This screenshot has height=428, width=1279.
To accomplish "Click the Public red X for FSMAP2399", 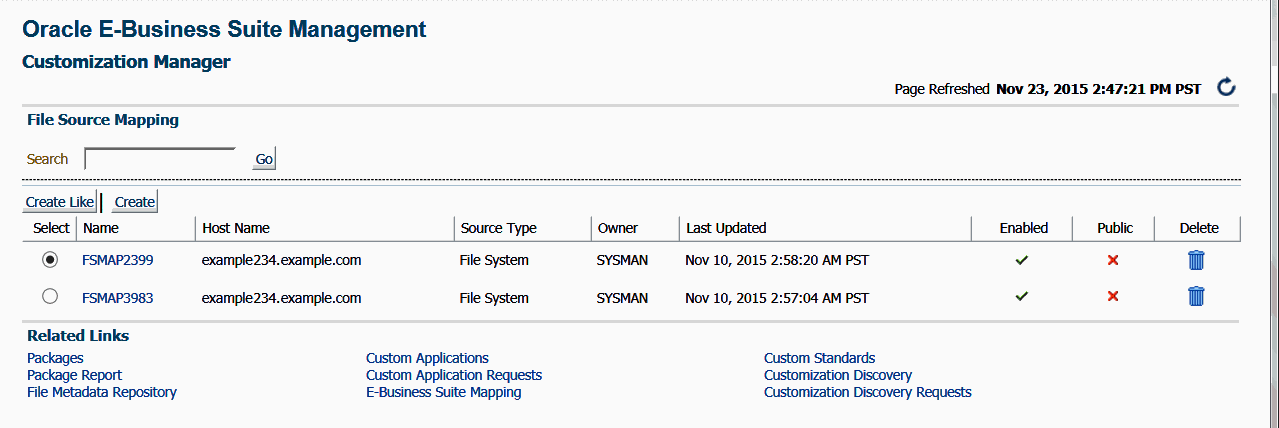I will click(1113, 260).
